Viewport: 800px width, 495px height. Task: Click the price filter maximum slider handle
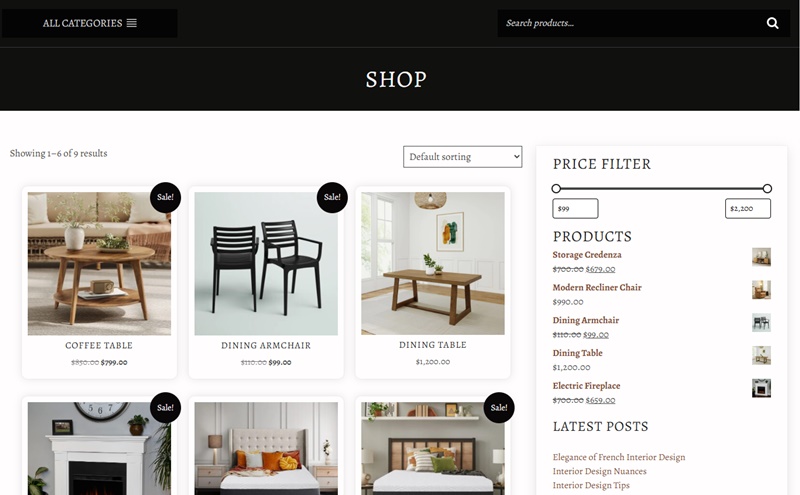pos(767,188)
